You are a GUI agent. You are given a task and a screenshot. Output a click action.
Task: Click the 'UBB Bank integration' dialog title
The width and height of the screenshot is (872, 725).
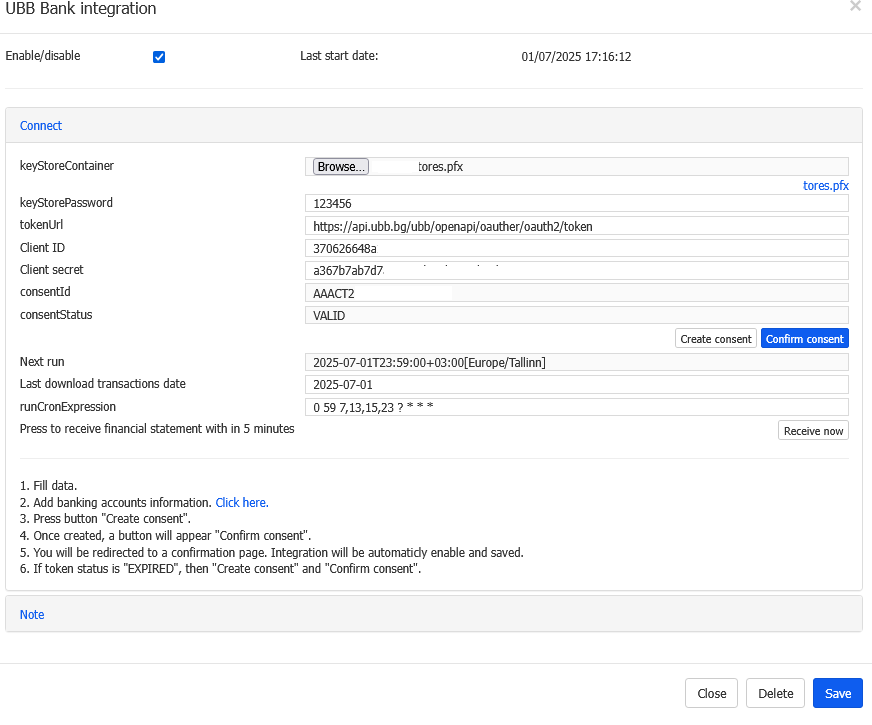pyautogui.click(x=81, y=8)
